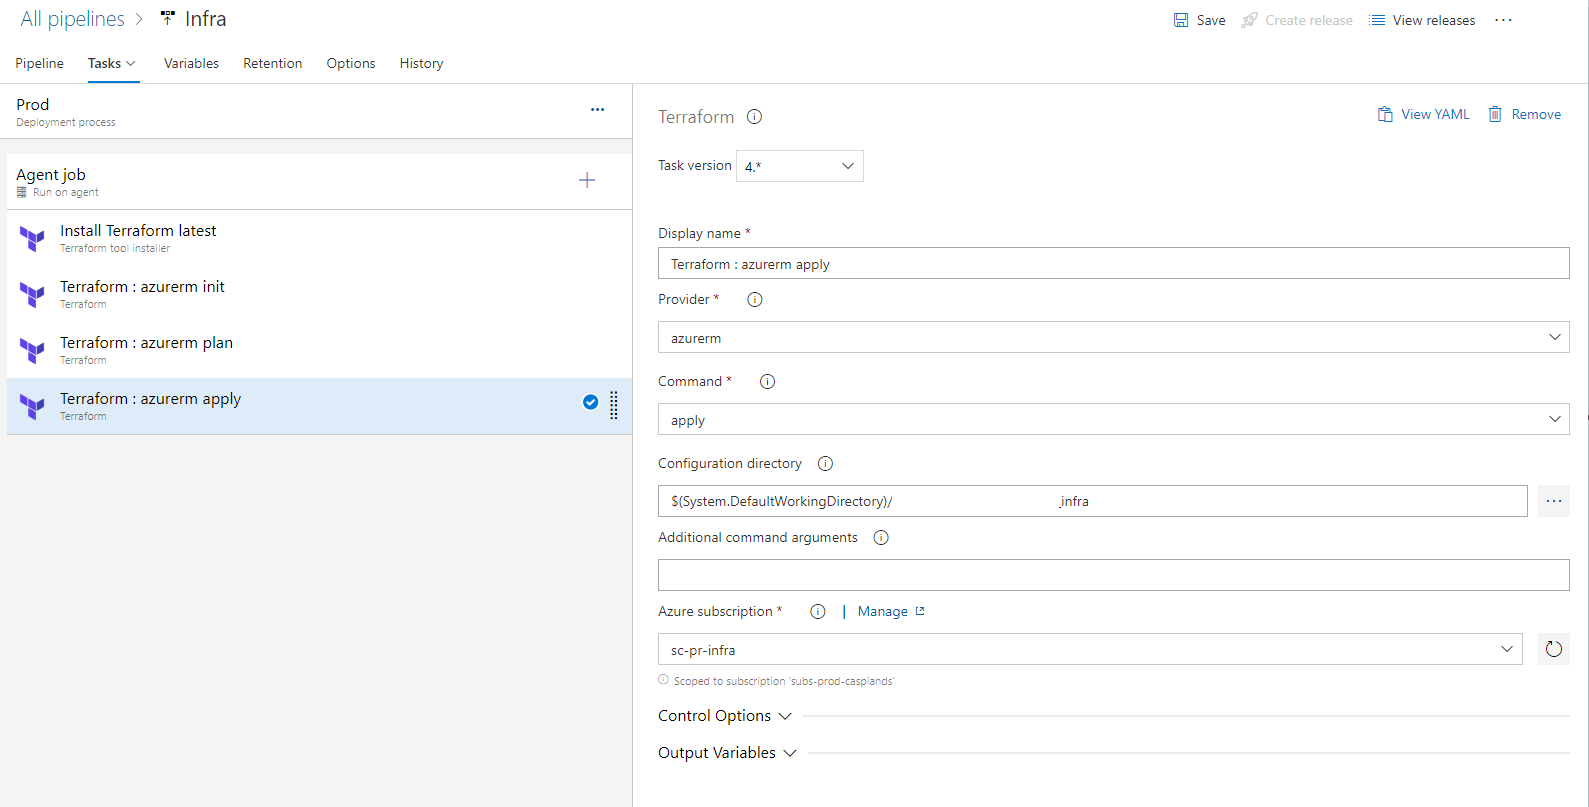Click the Install Terraform latest task icon
The image size is (1589, 807).
[32, 239]
